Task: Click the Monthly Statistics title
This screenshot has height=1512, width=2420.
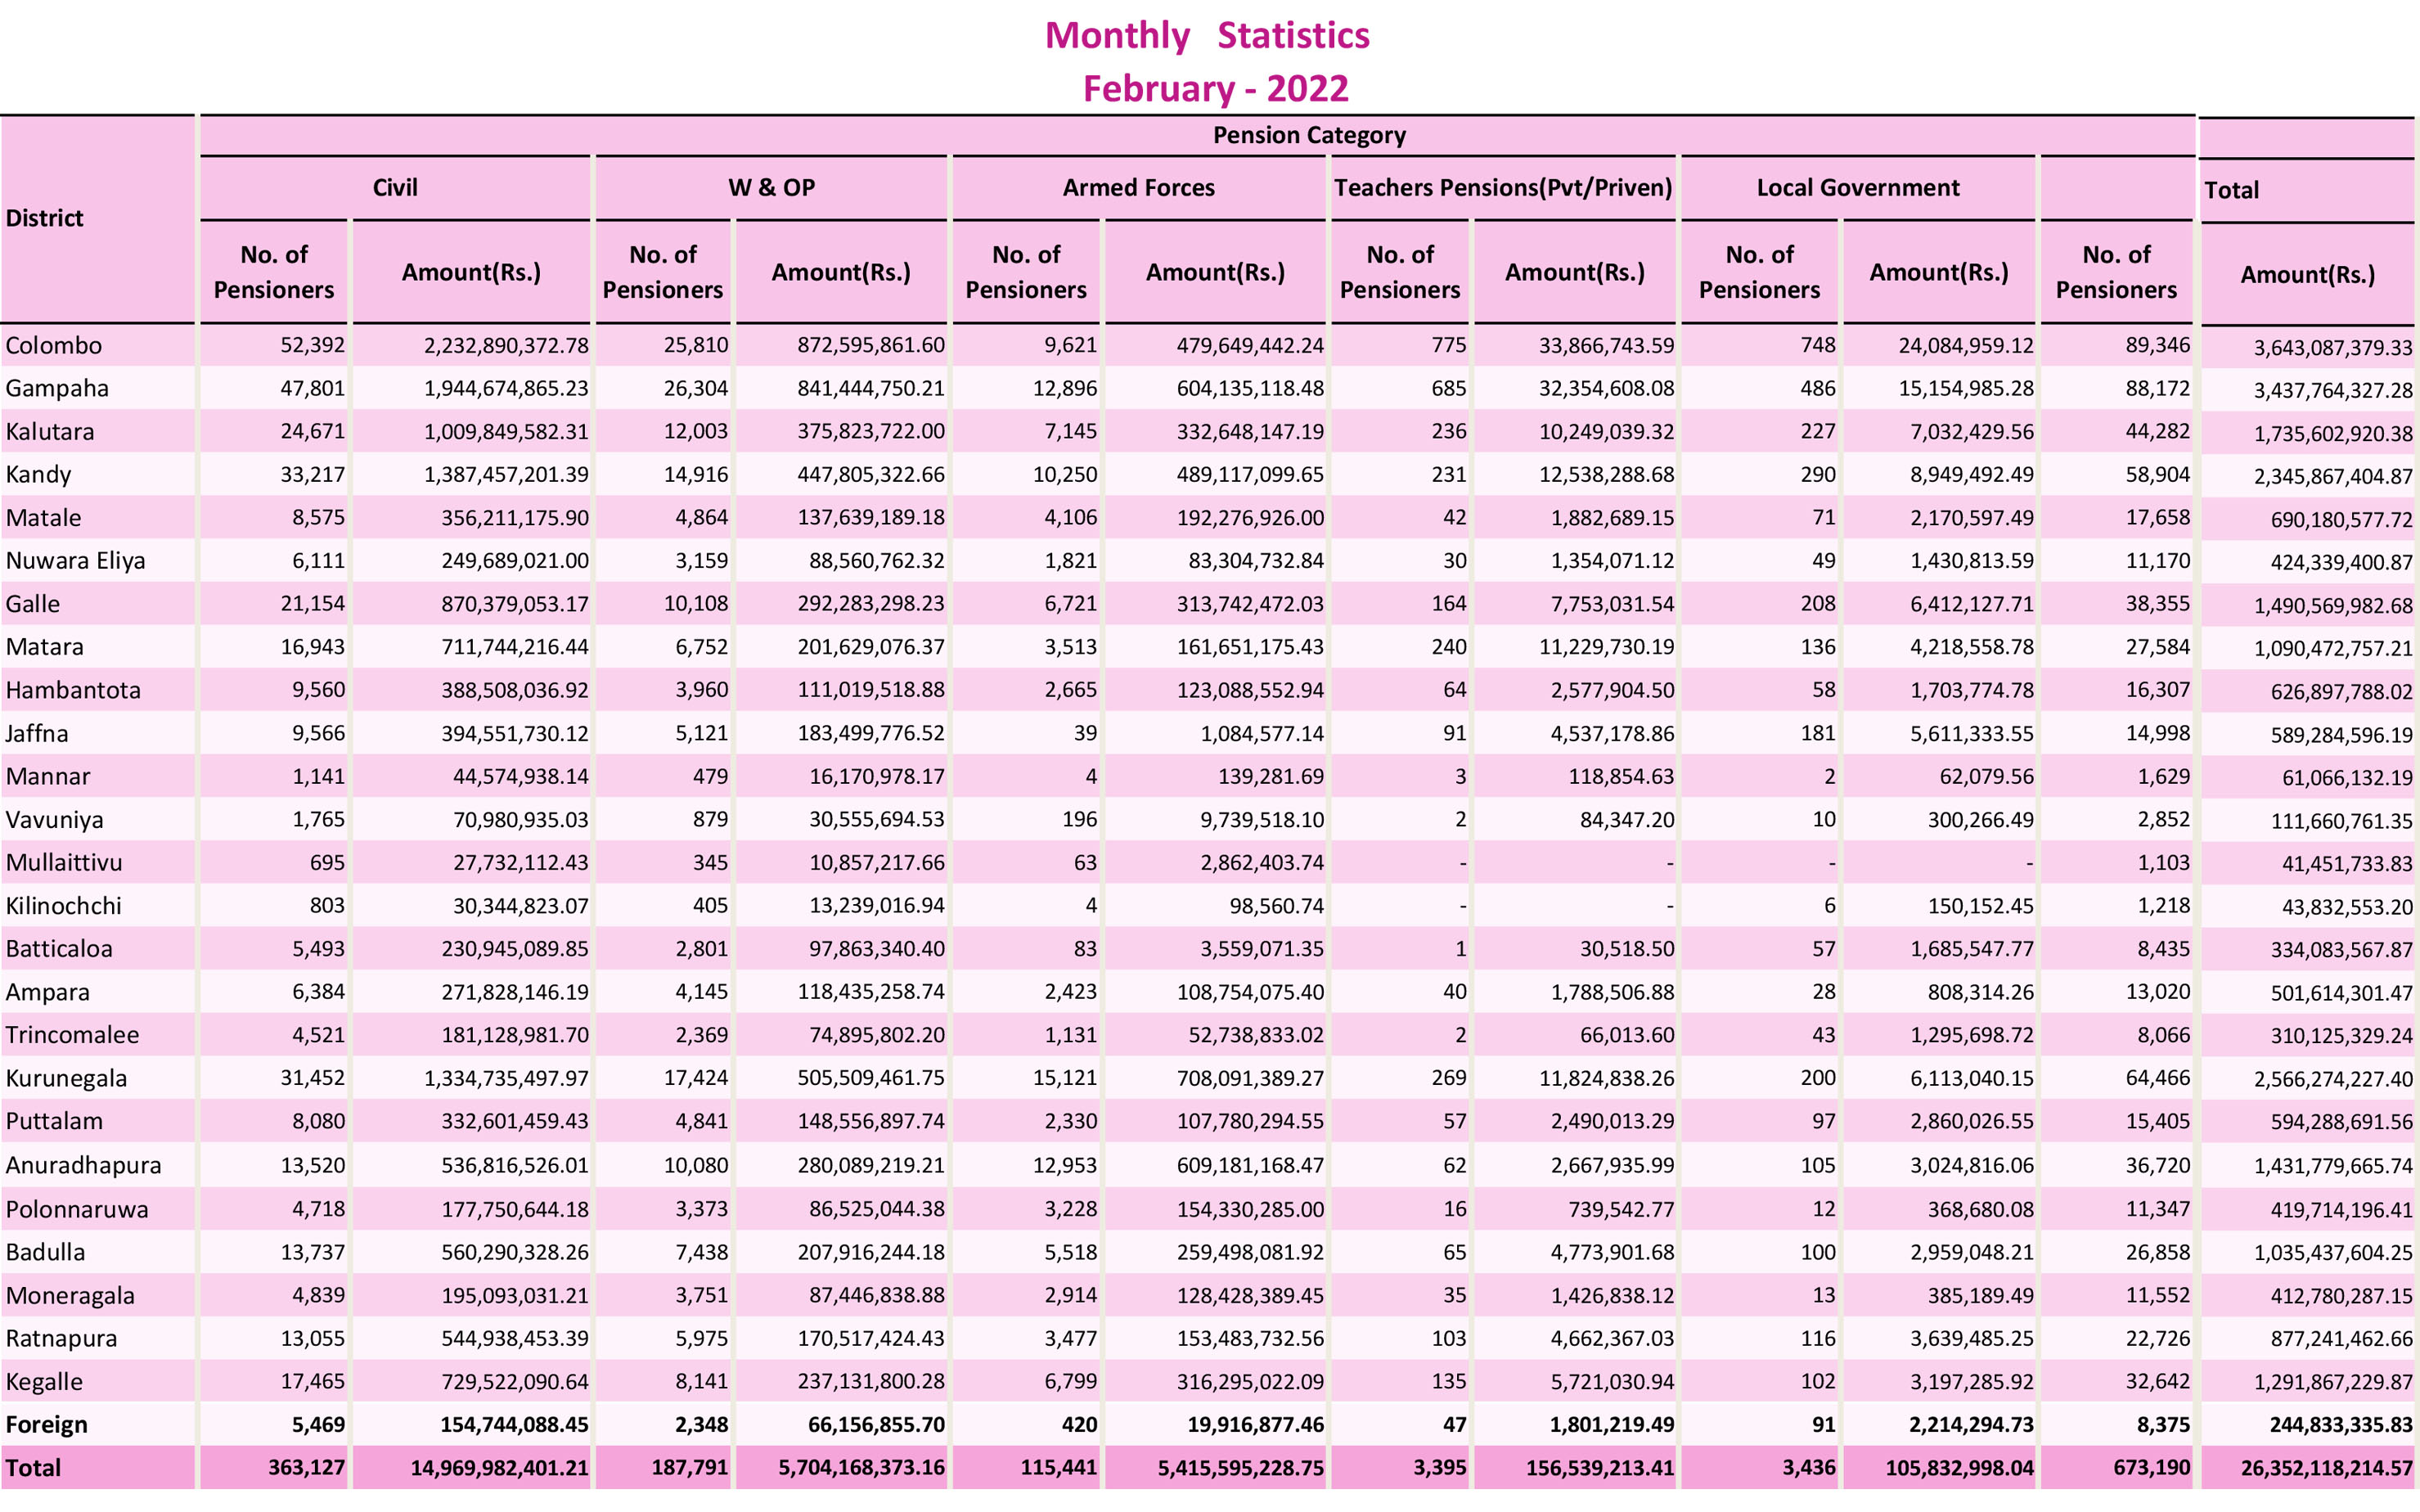Action: click(1207, 36)
